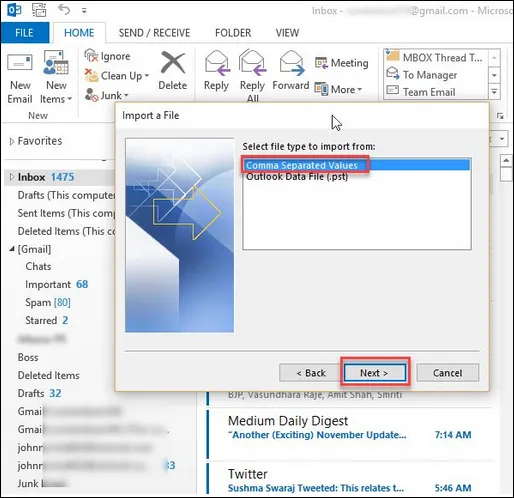
Task: Click the Outlook application icon
Action: point(14,10)
